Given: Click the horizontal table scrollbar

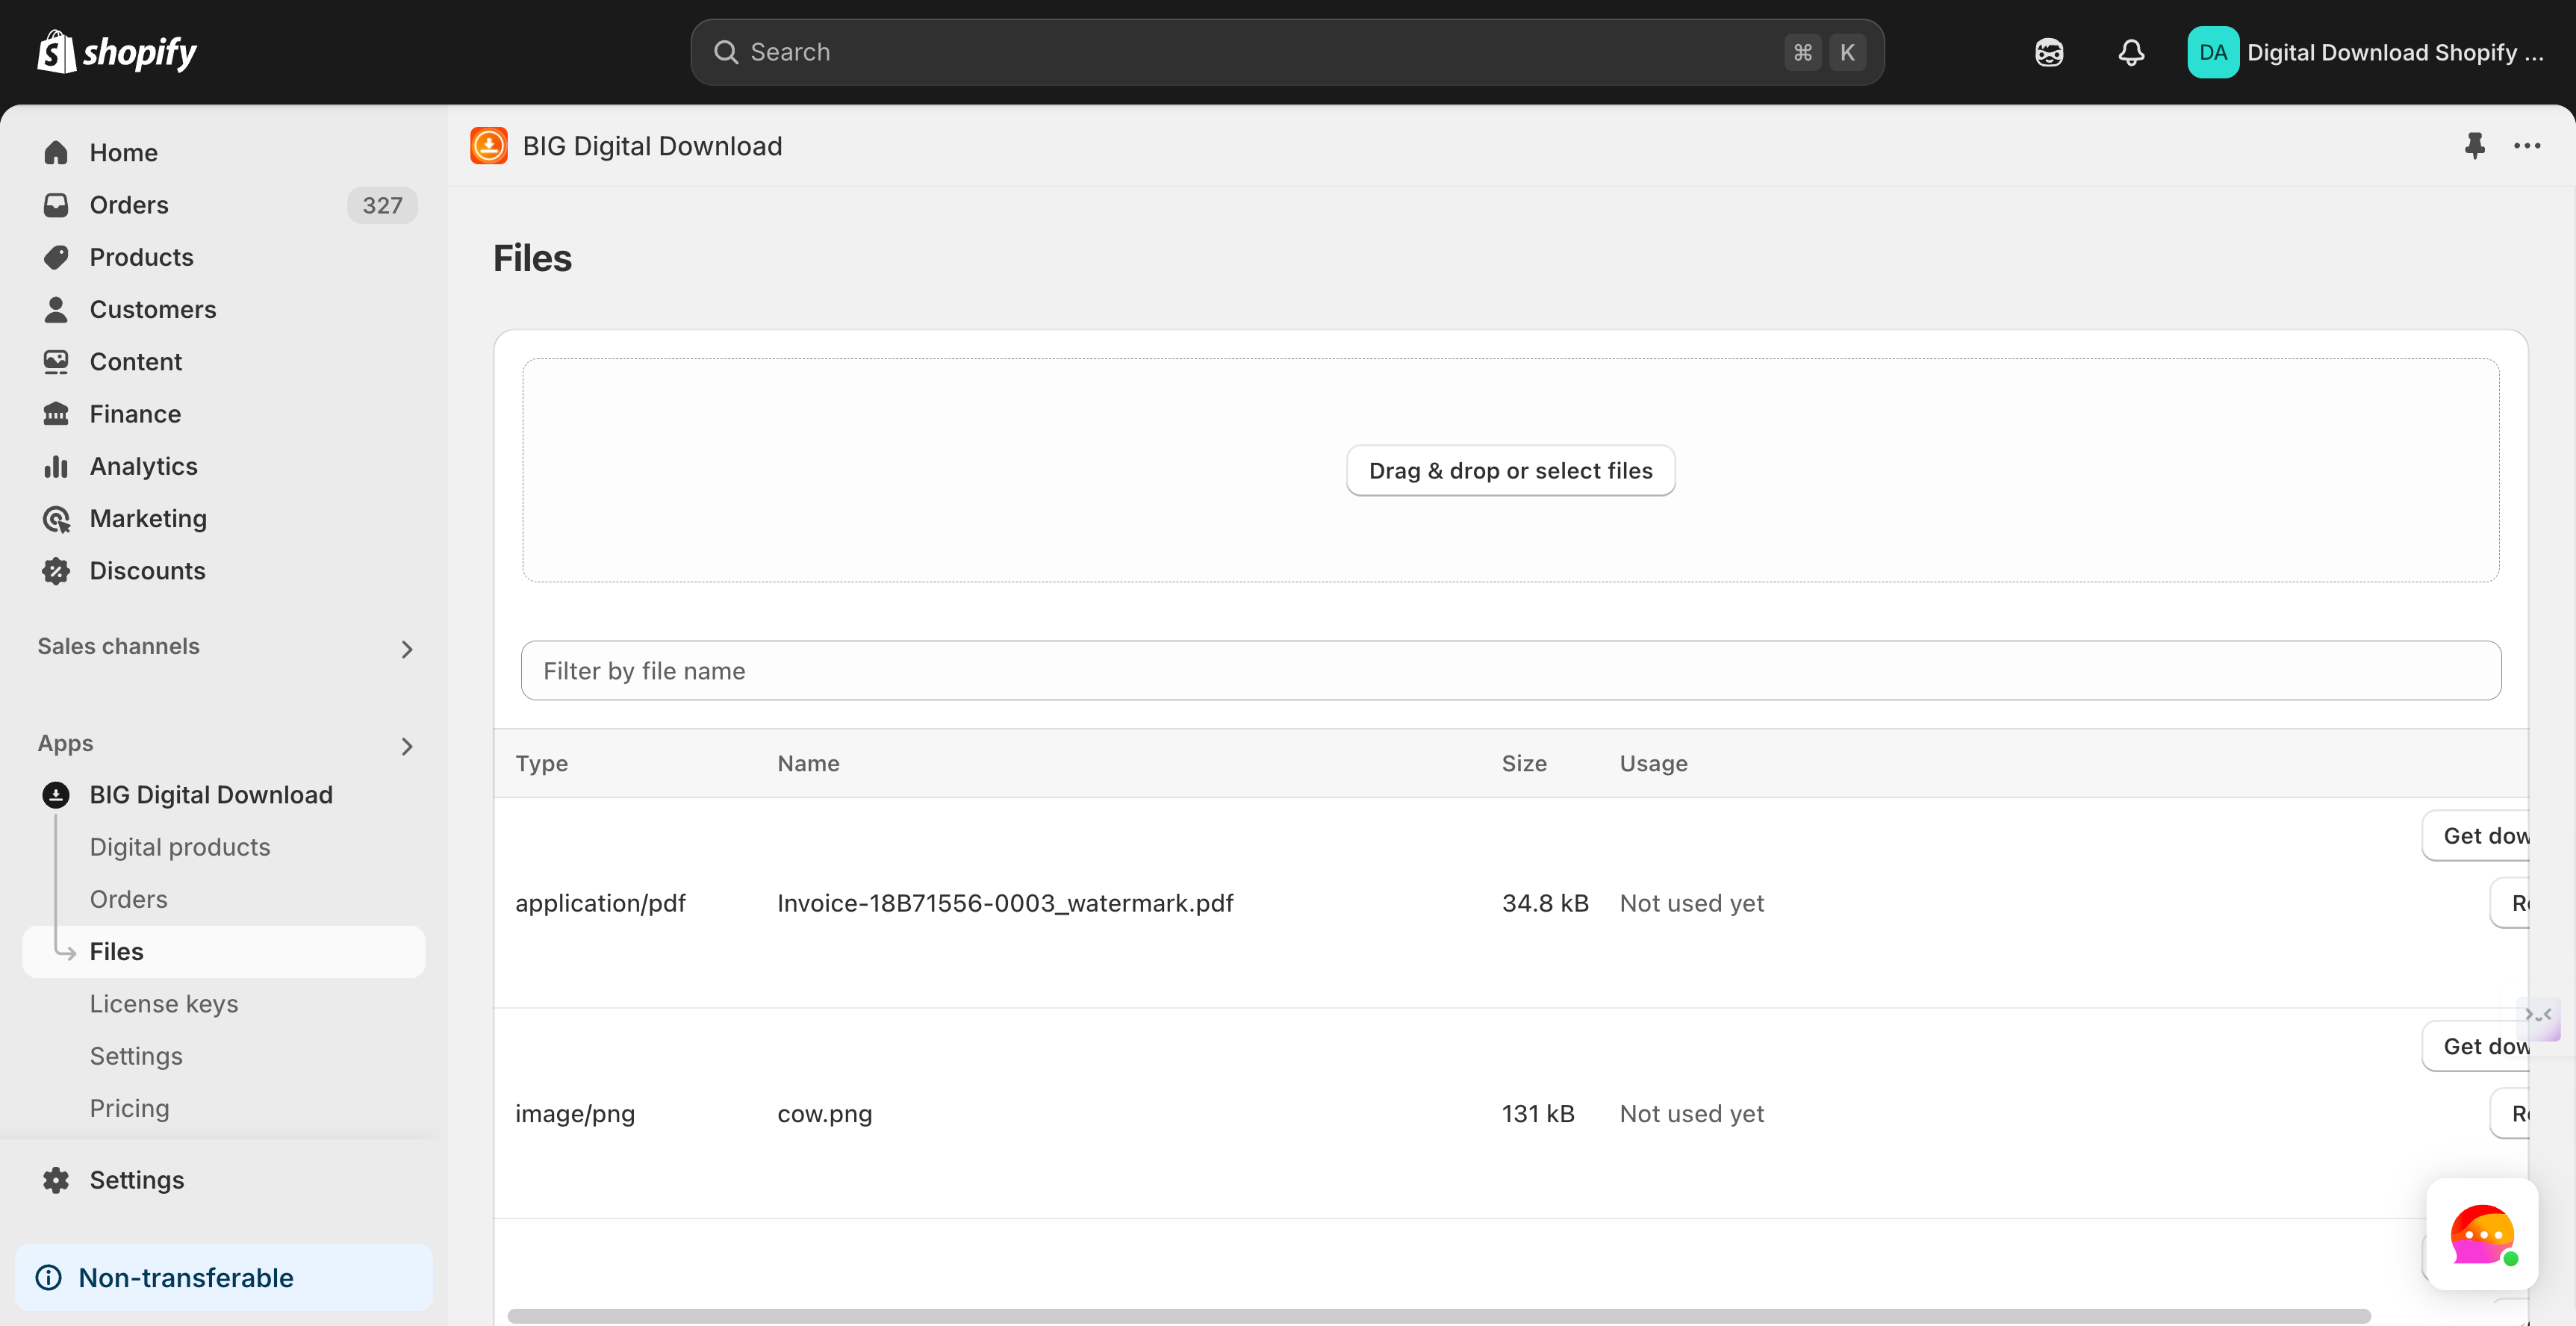Looking at the screenshot, I should 1438,1316.
